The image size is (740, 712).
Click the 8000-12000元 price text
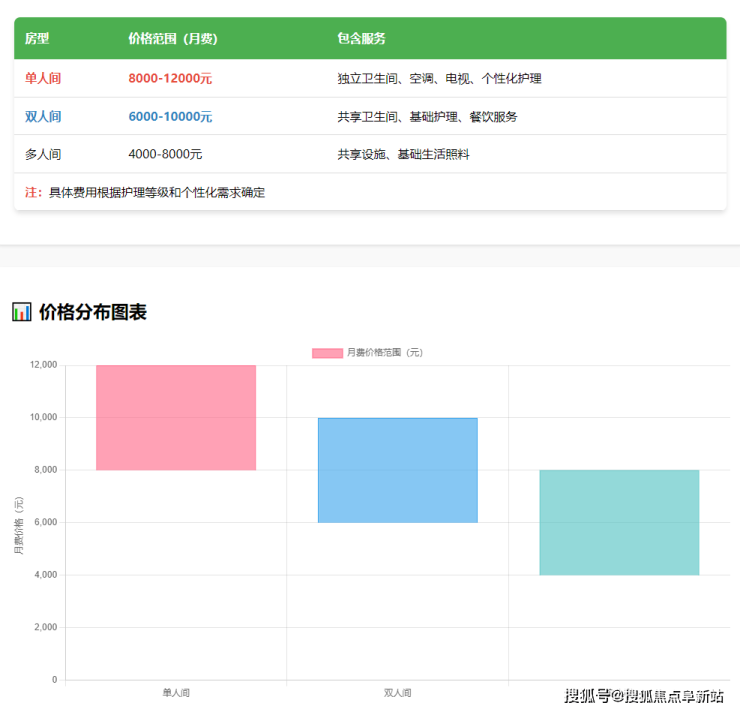(170, 78)
